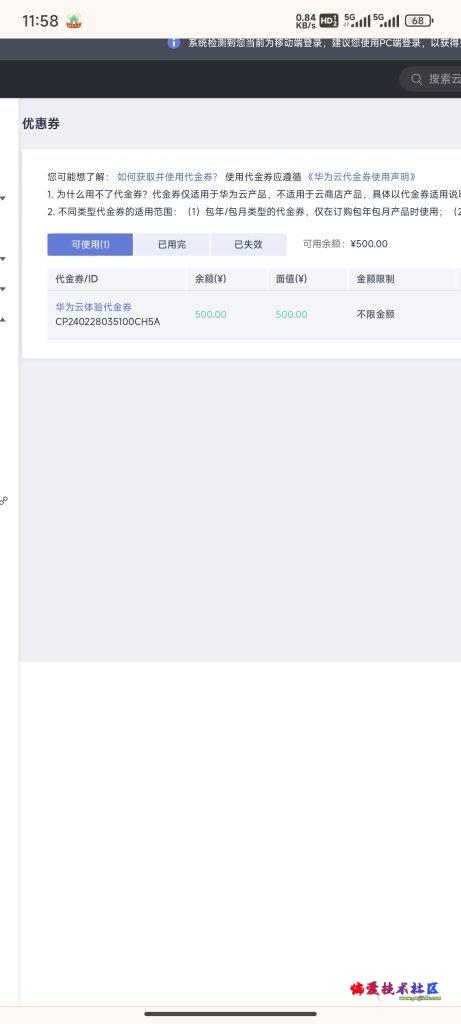Expand the topmost sidebar arrow
Image resolution: width=461 pixels, height=1024 pixels.
coord(3,198)
